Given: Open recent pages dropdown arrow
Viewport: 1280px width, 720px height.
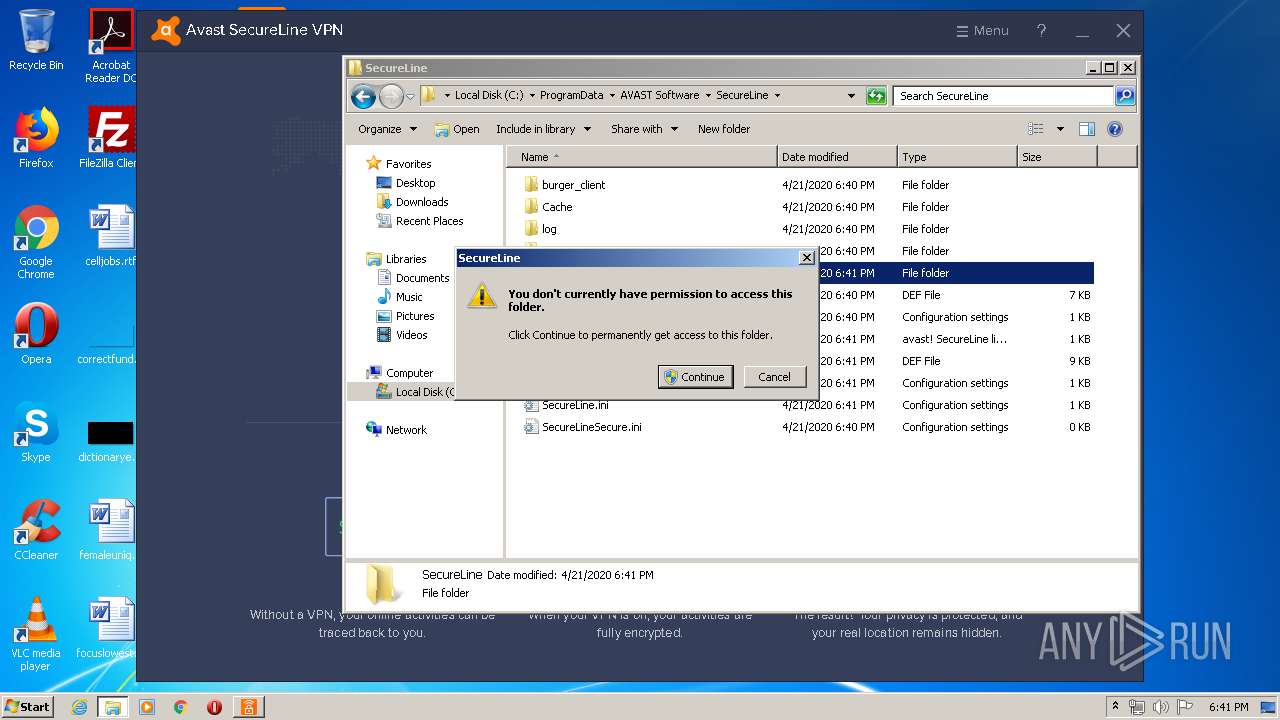Looking at the screenshot, I should tap(410, 97).
